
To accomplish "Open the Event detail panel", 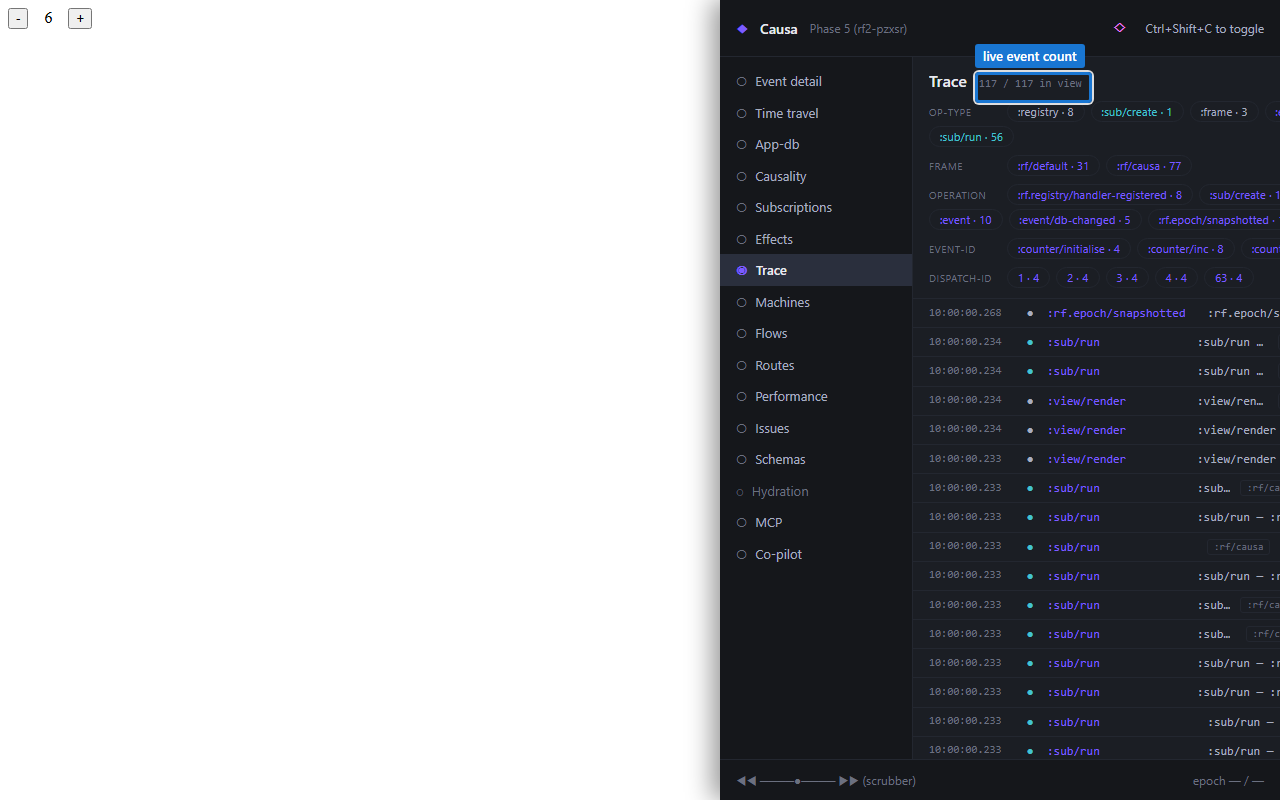I will point(816,82).
